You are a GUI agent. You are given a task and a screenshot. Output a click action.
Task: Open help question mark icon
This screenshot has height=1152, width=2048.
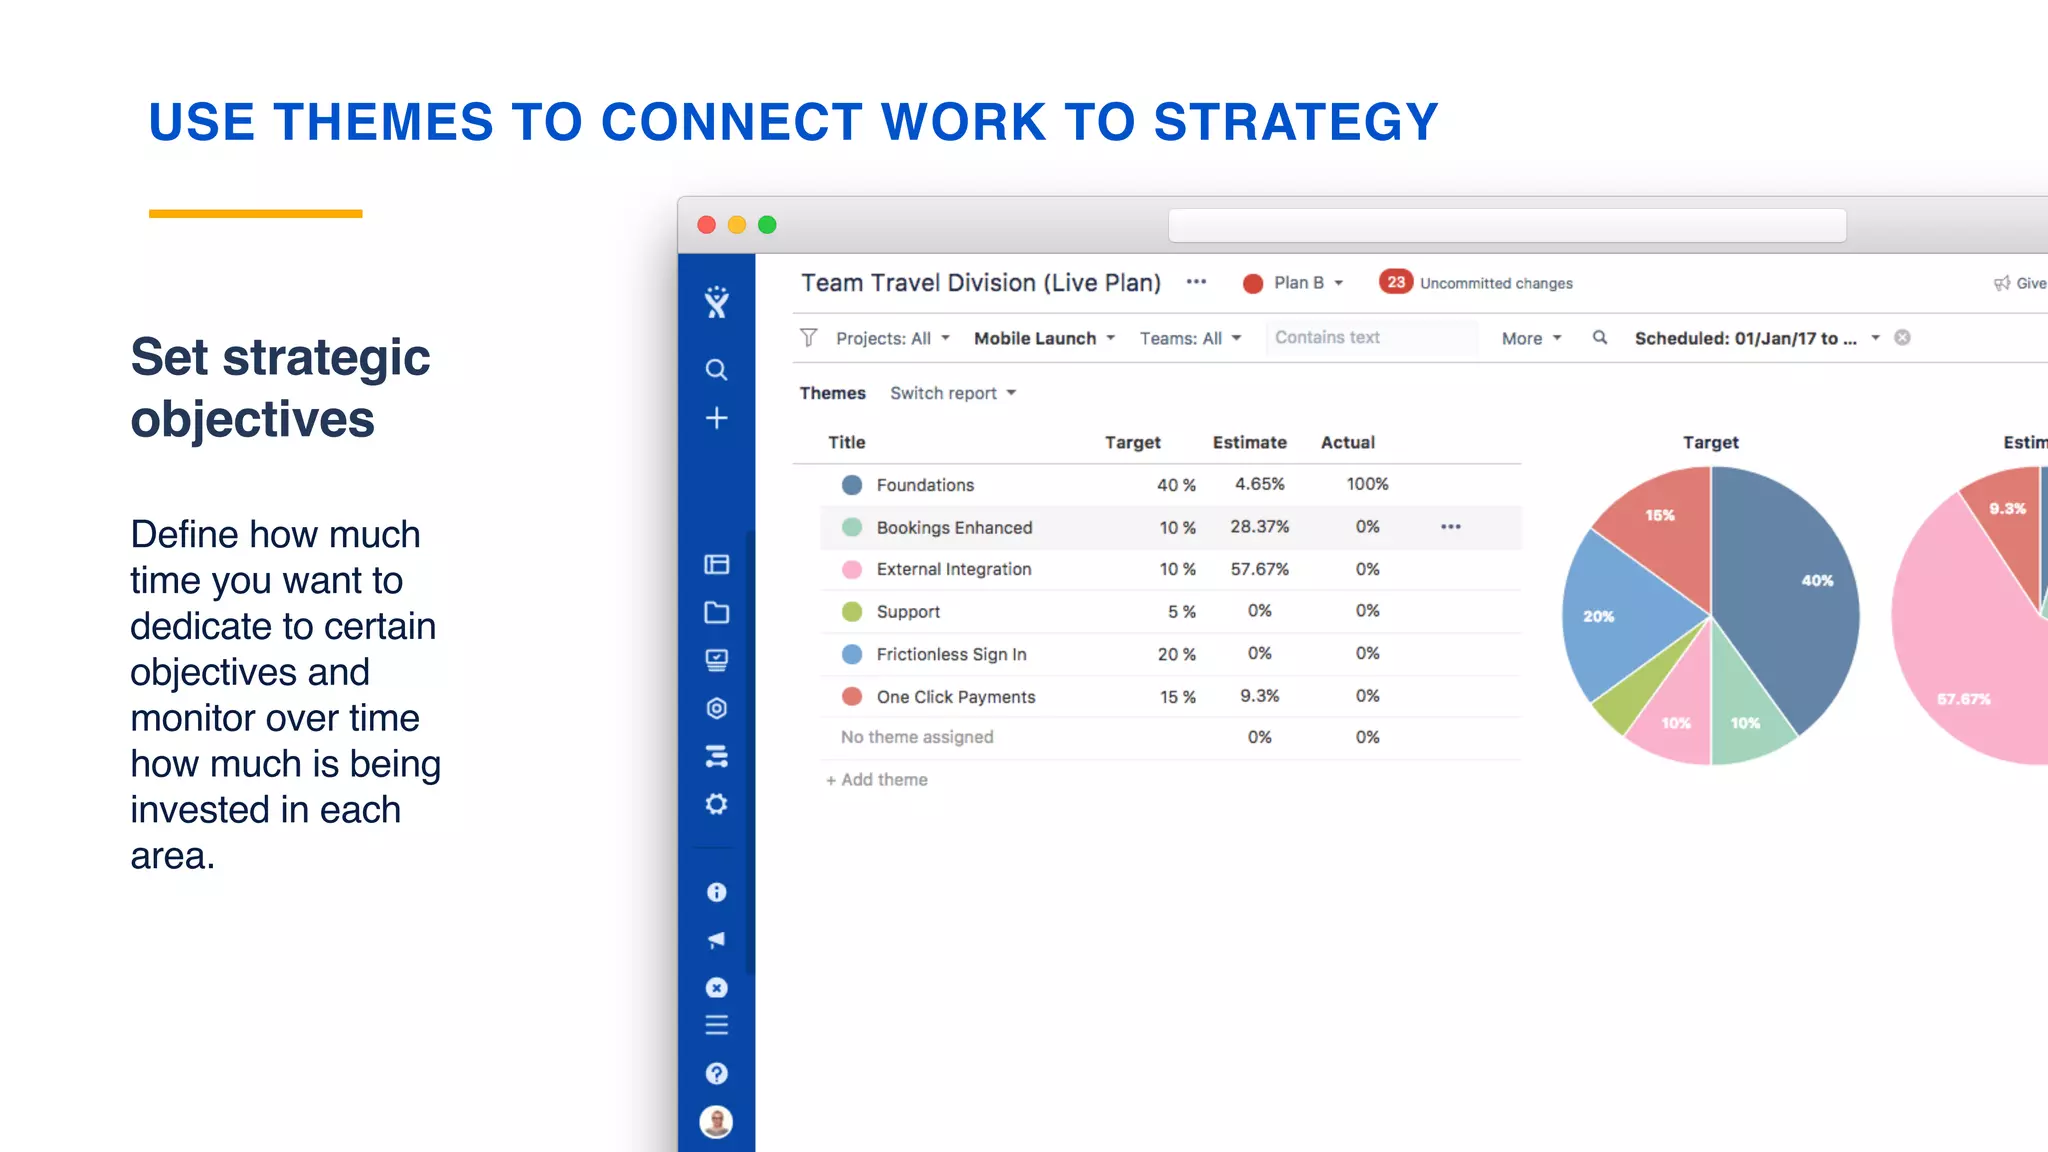coord(716,1073)
